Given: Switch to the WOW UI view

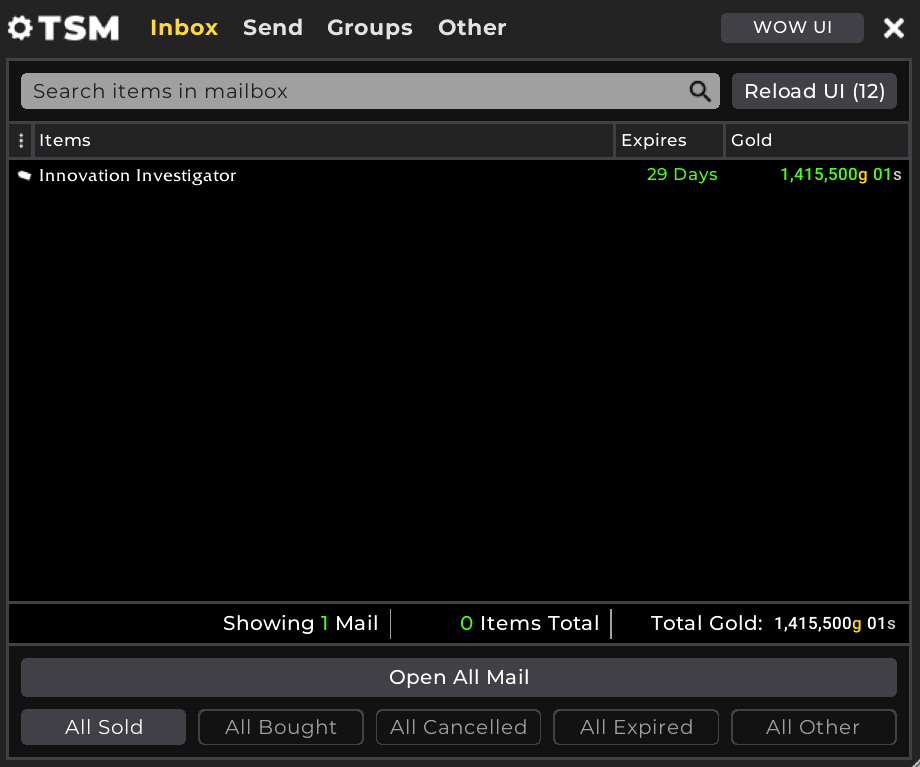Looking at the screenshot, I should pyautogui.click(x=792, y=28).
